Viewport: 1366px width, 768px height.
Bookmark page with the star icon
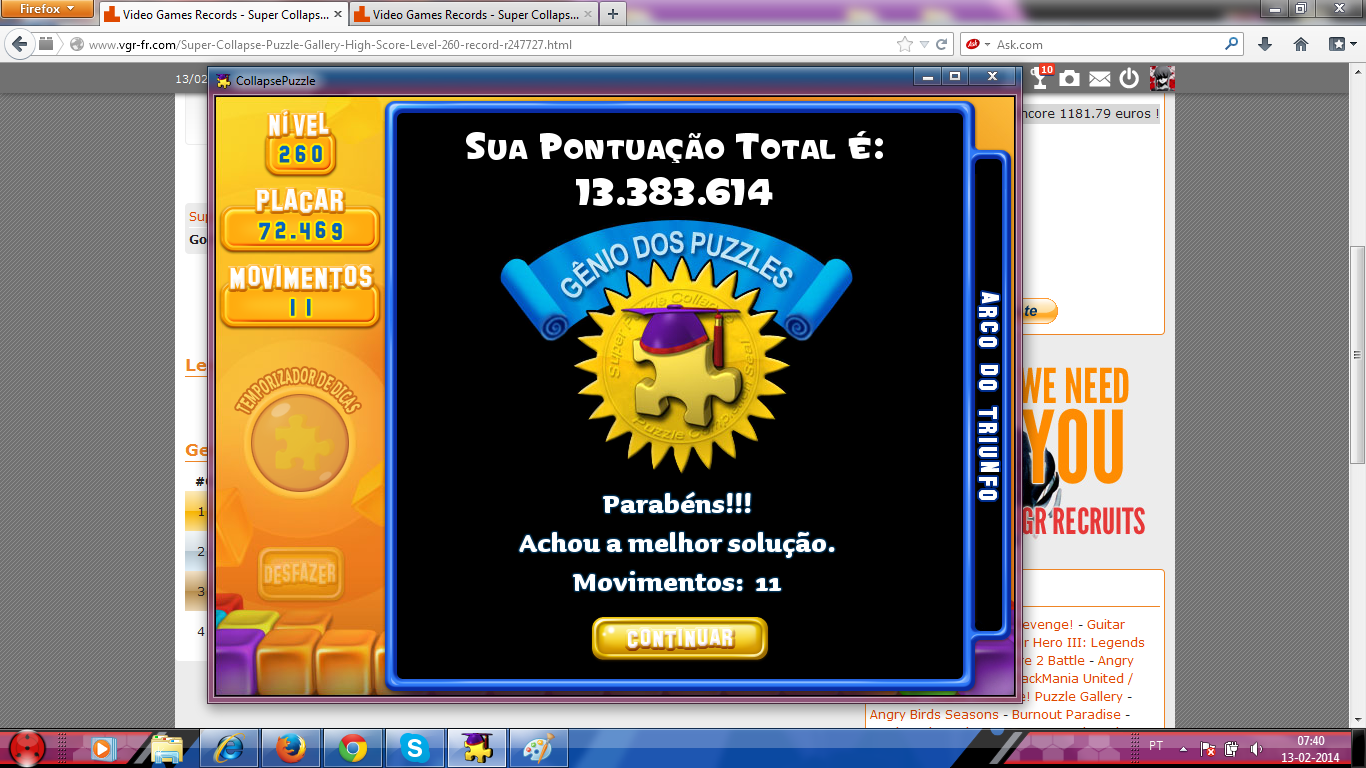(904, 44)
